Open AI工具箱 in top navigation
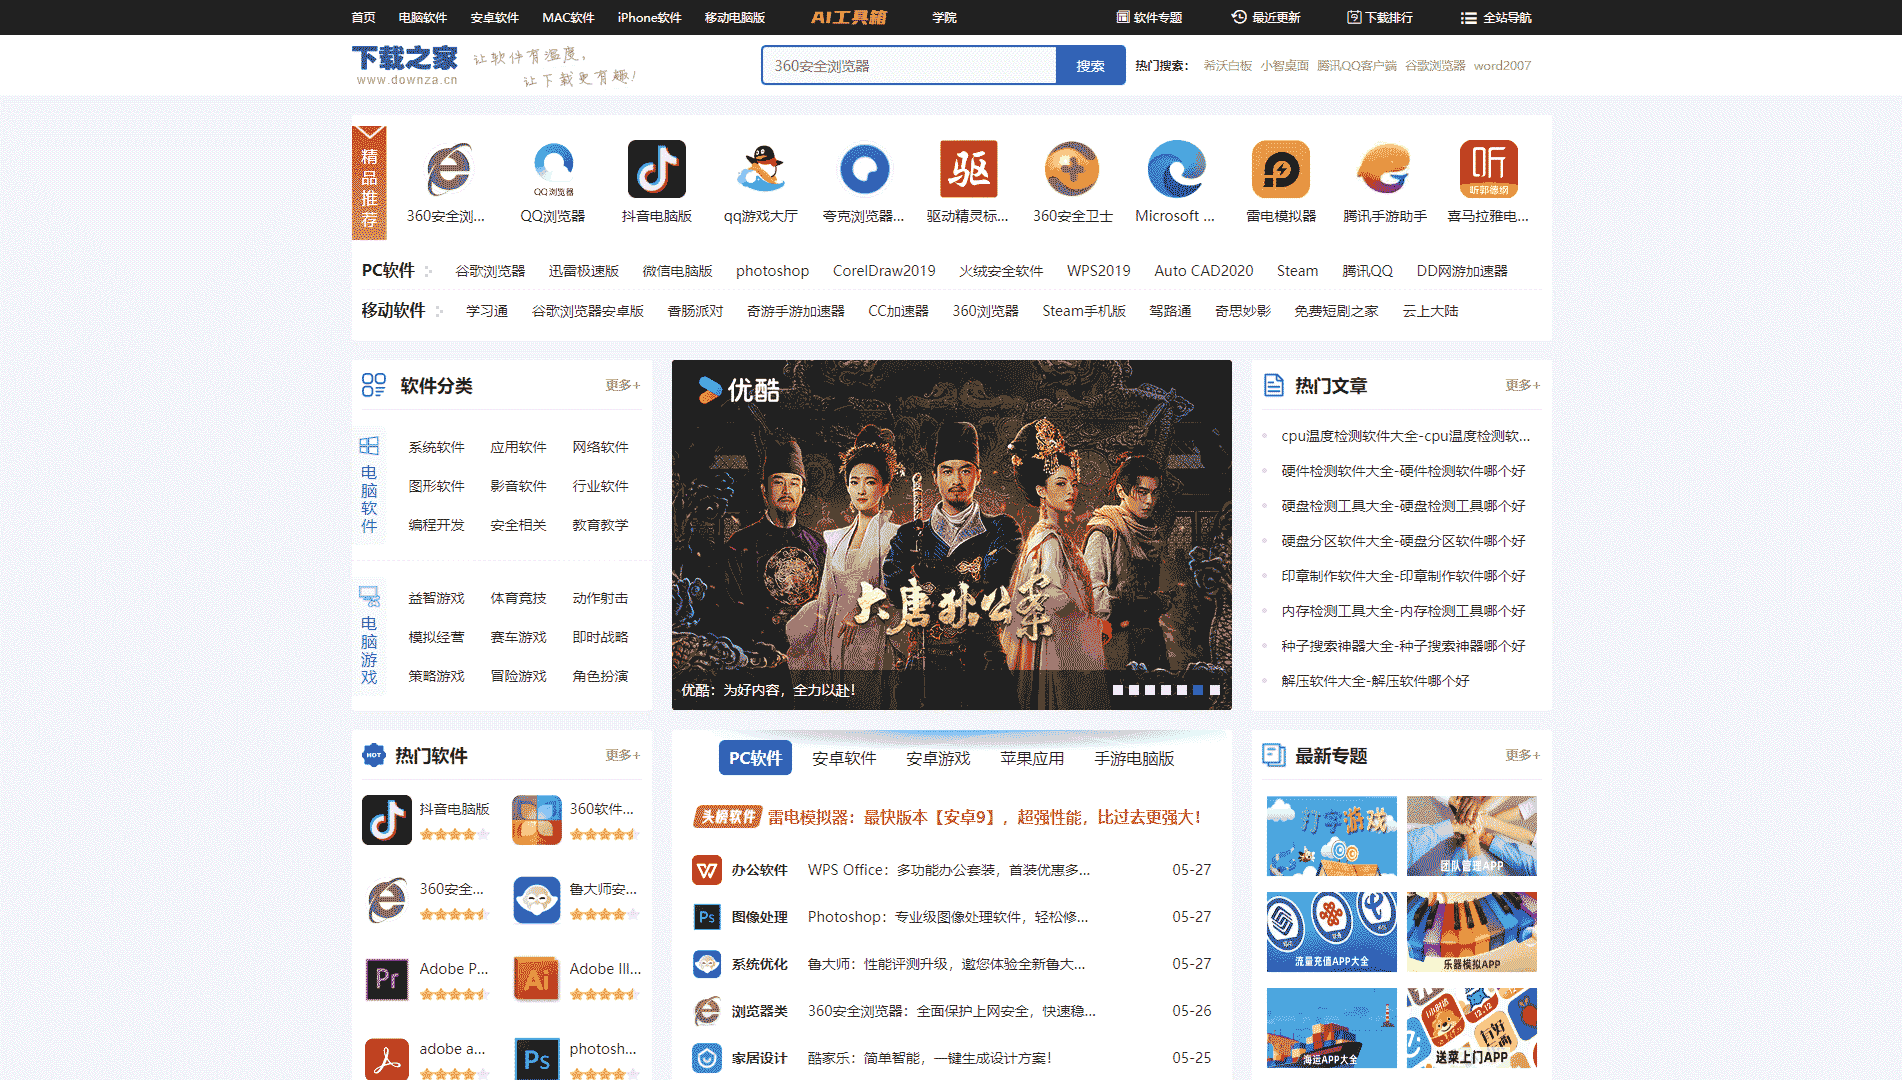This screenshot has height=1080, width=1902. click(848, 17)
